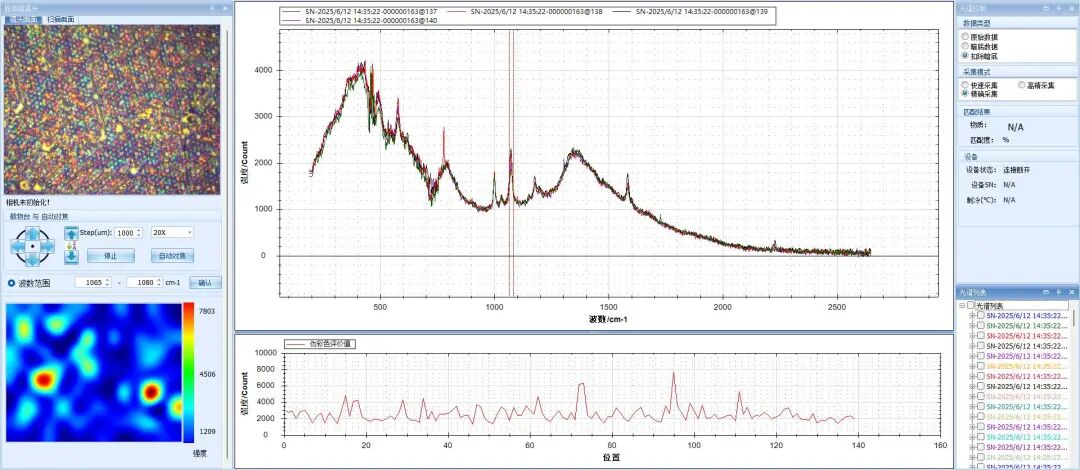Increment the 1080 wavenumber end value

160,280
